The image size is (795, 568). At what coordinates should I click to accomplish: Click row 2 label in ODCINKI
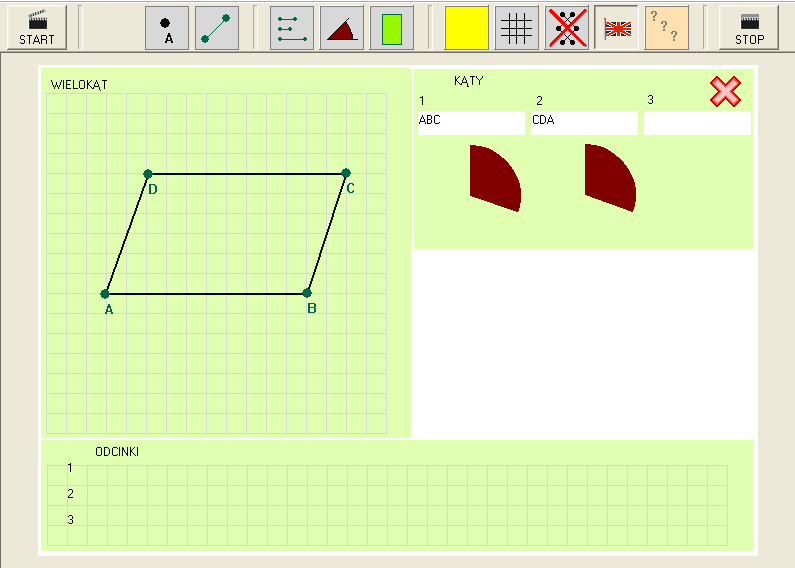click(70, 493)
